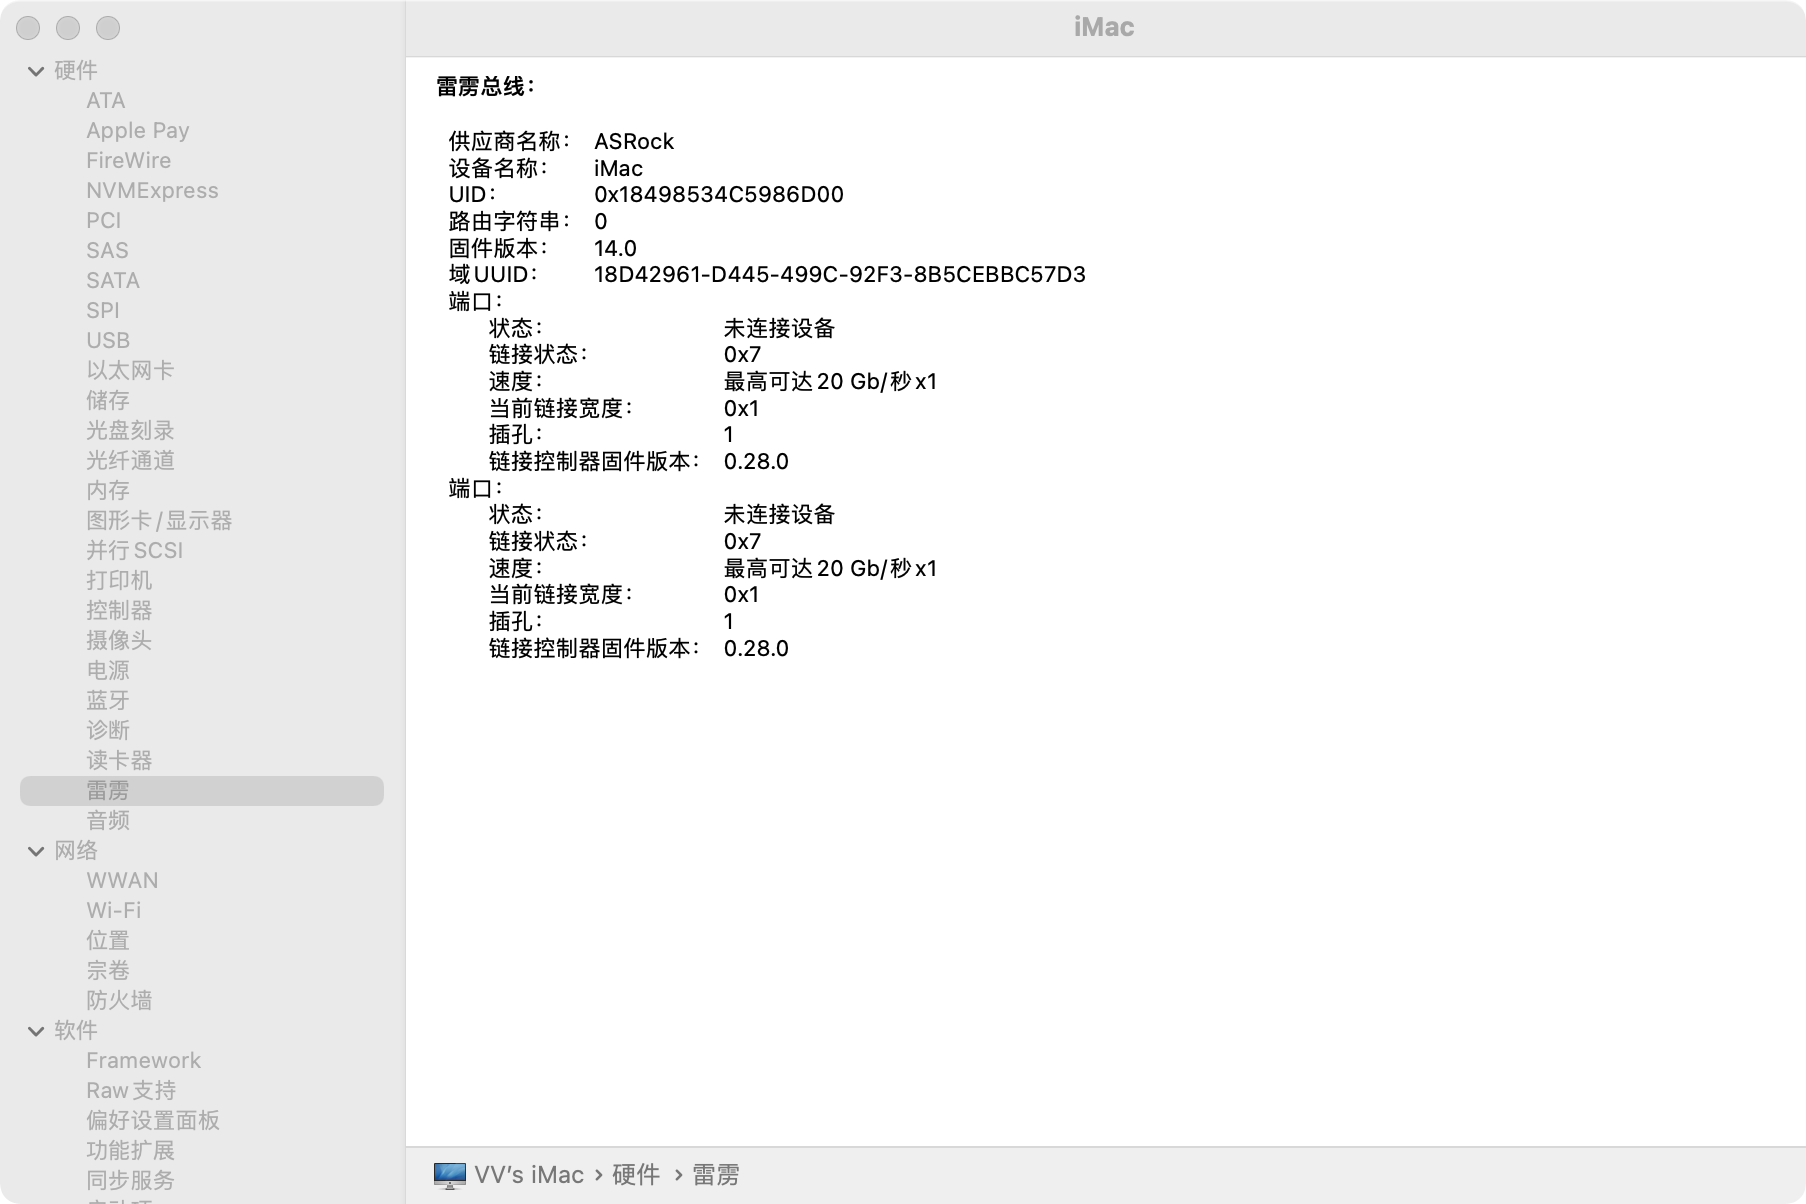This screenshot has width=1806, height=1204.
Task: Select 以太网卡 in the sidebar
Action: tap(130, 371)
